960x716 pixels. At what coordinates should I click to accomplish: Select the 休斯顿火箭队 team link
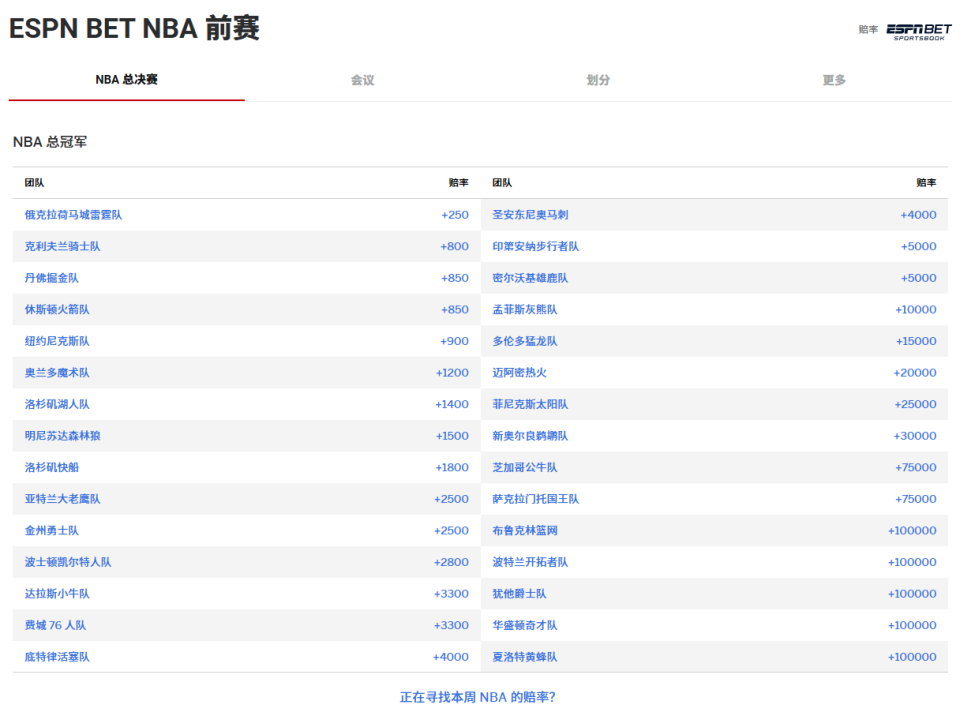[x=57, y=309]
